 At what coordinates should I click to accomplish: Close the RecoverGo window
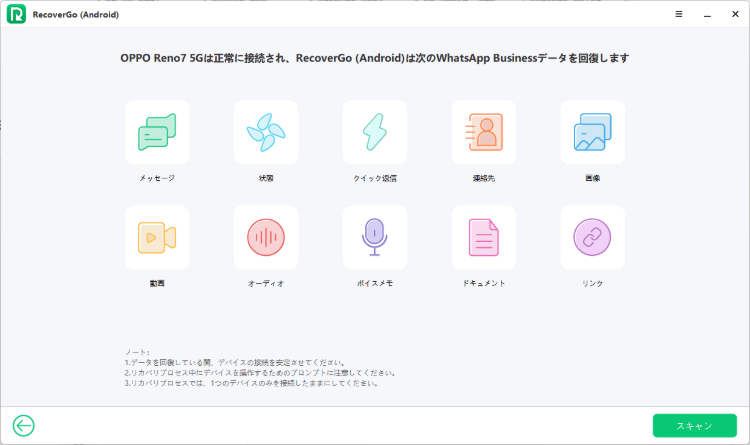pyautogui.click(x=735, y=14)
